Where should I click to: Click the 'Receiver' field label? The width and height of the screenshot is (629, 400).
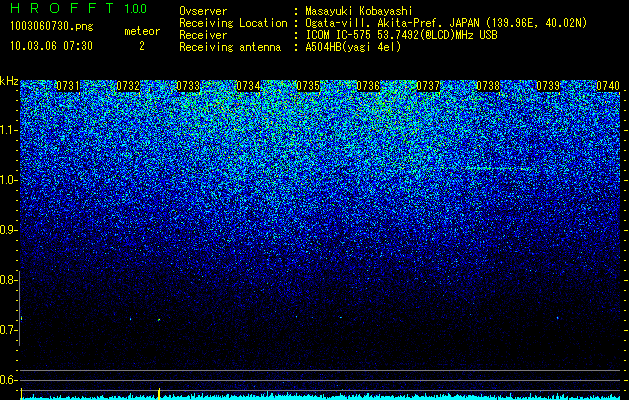point(203,35)
